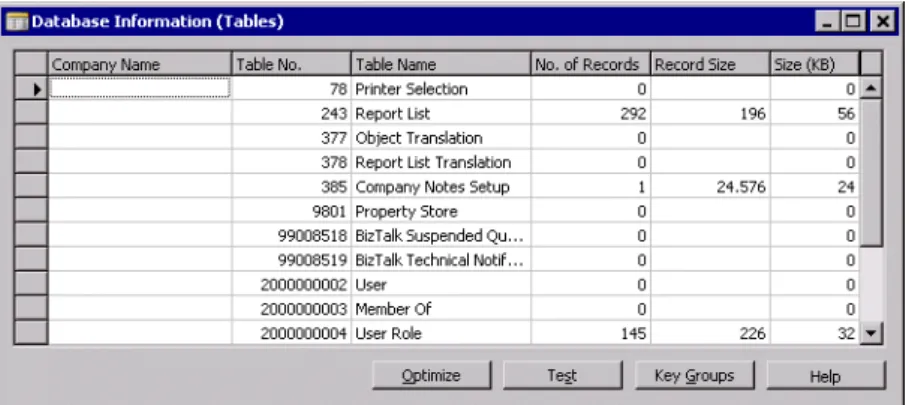Click the 292 records value for Report List
The width and height of the screenshot is (909, 405).
click(591, 114)
